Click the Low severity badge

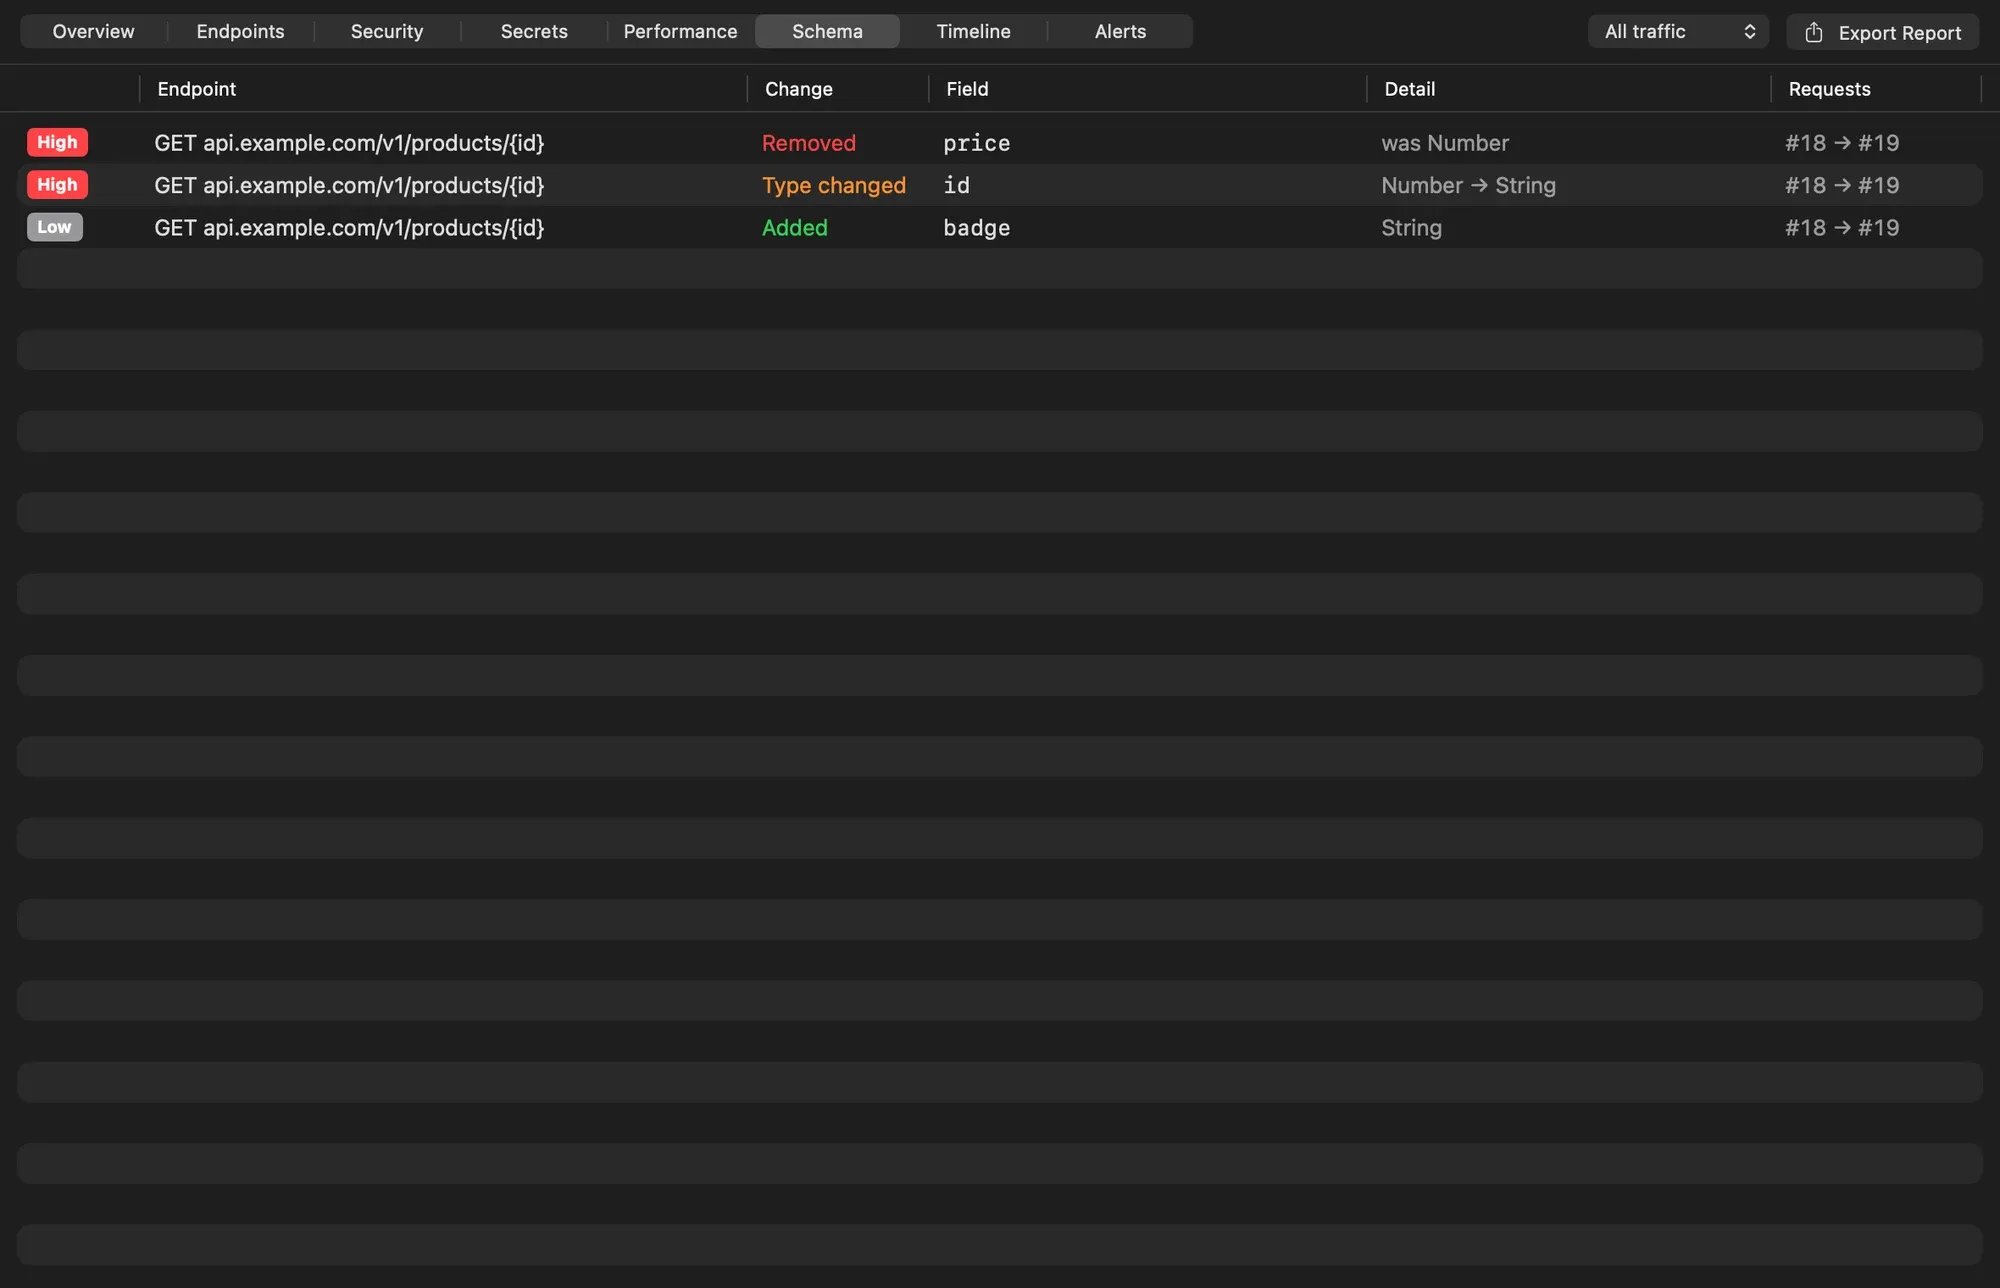coord(54,227)
